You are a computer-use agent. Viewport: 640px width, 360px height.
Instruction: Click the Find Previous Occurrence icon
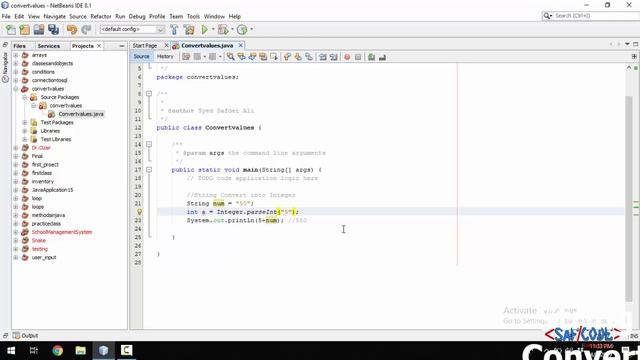coord(242,57)
